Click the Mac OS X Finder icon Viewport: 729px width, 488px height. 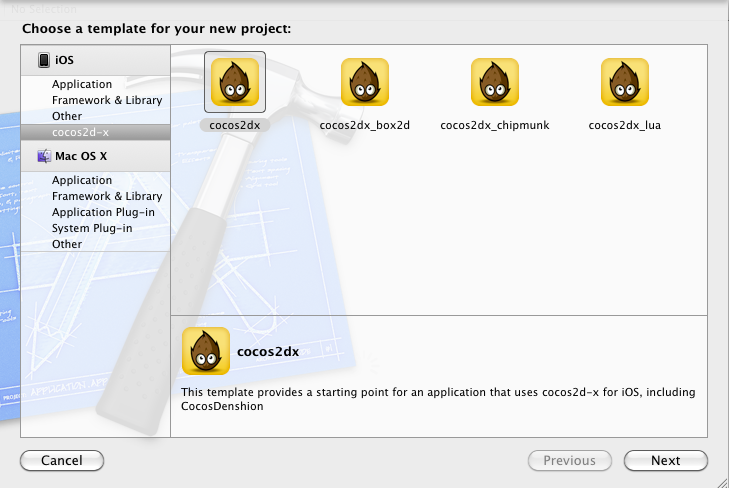[x=44, y=156]
